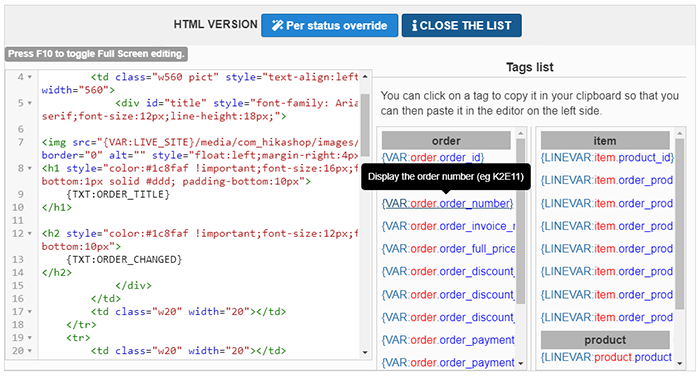Collapse code fold arrow on line 4
The height and width of the screenshot is (376, 700).
click(30, 77)
